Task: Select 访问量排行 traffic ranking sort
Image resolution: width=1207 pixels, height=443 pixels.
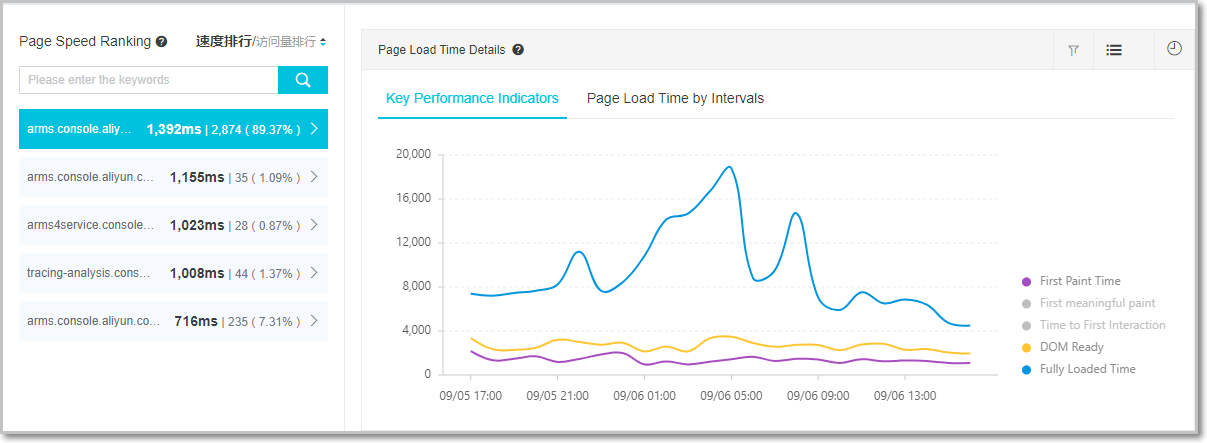Action: 286,42
